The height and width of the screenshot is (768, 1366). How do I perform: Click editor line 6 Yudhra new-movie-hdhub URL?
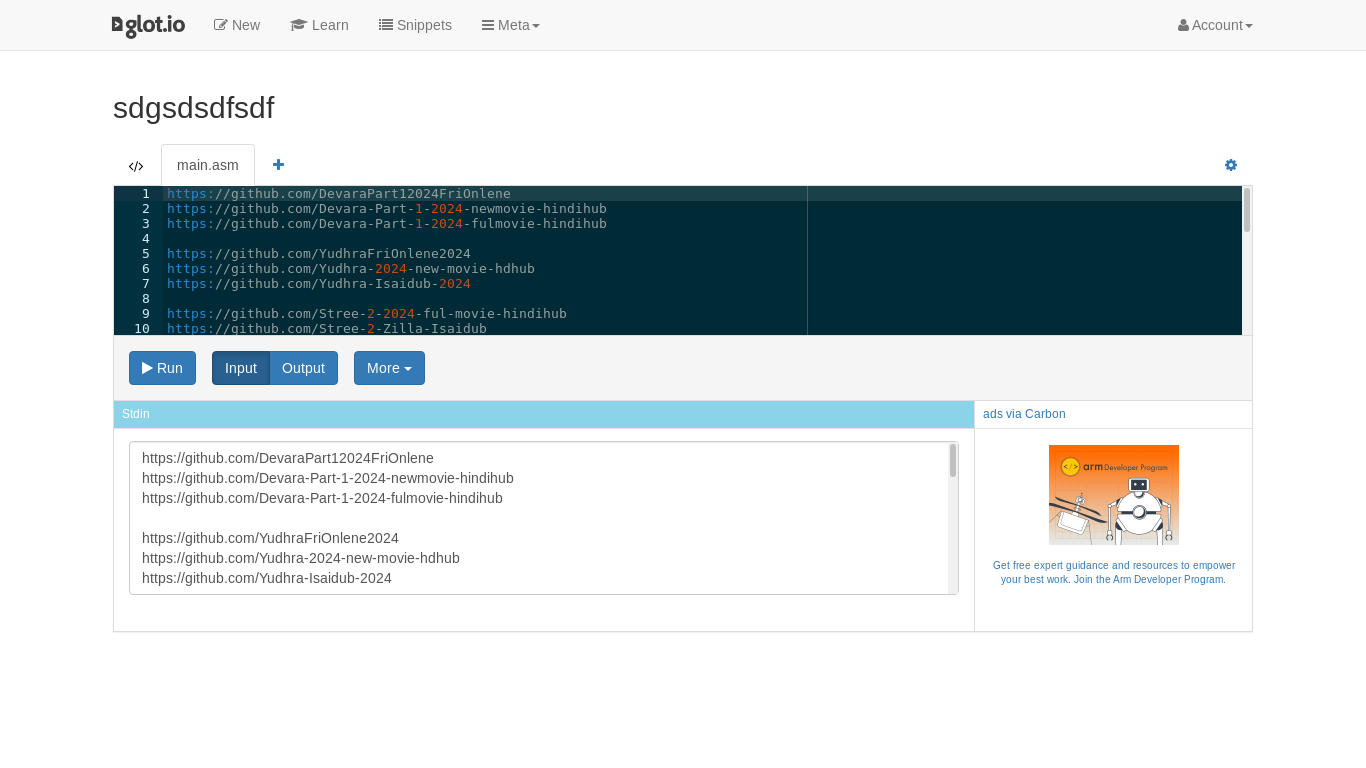[351, 269]
